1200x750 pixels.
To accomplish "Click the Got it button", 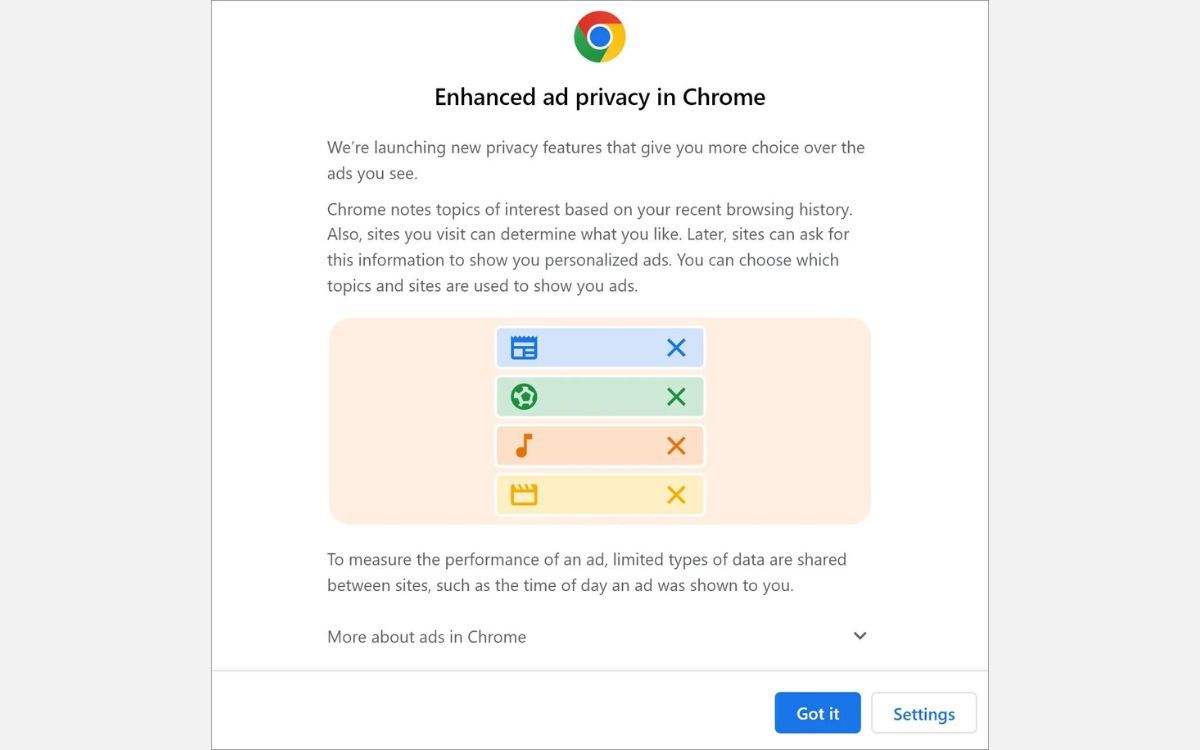I will click(817, 713).
